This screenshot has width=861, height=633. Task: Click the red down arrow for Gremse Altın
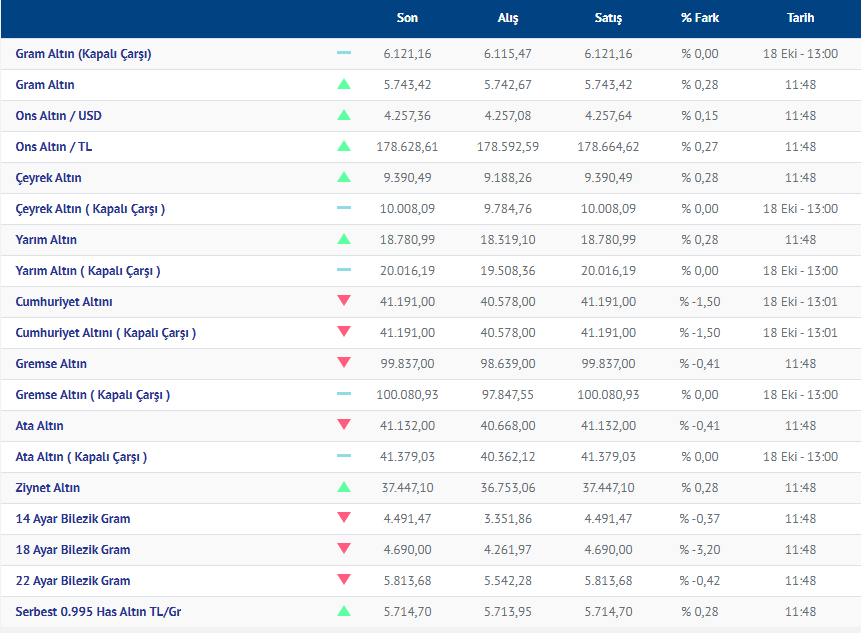coord(344,363)
